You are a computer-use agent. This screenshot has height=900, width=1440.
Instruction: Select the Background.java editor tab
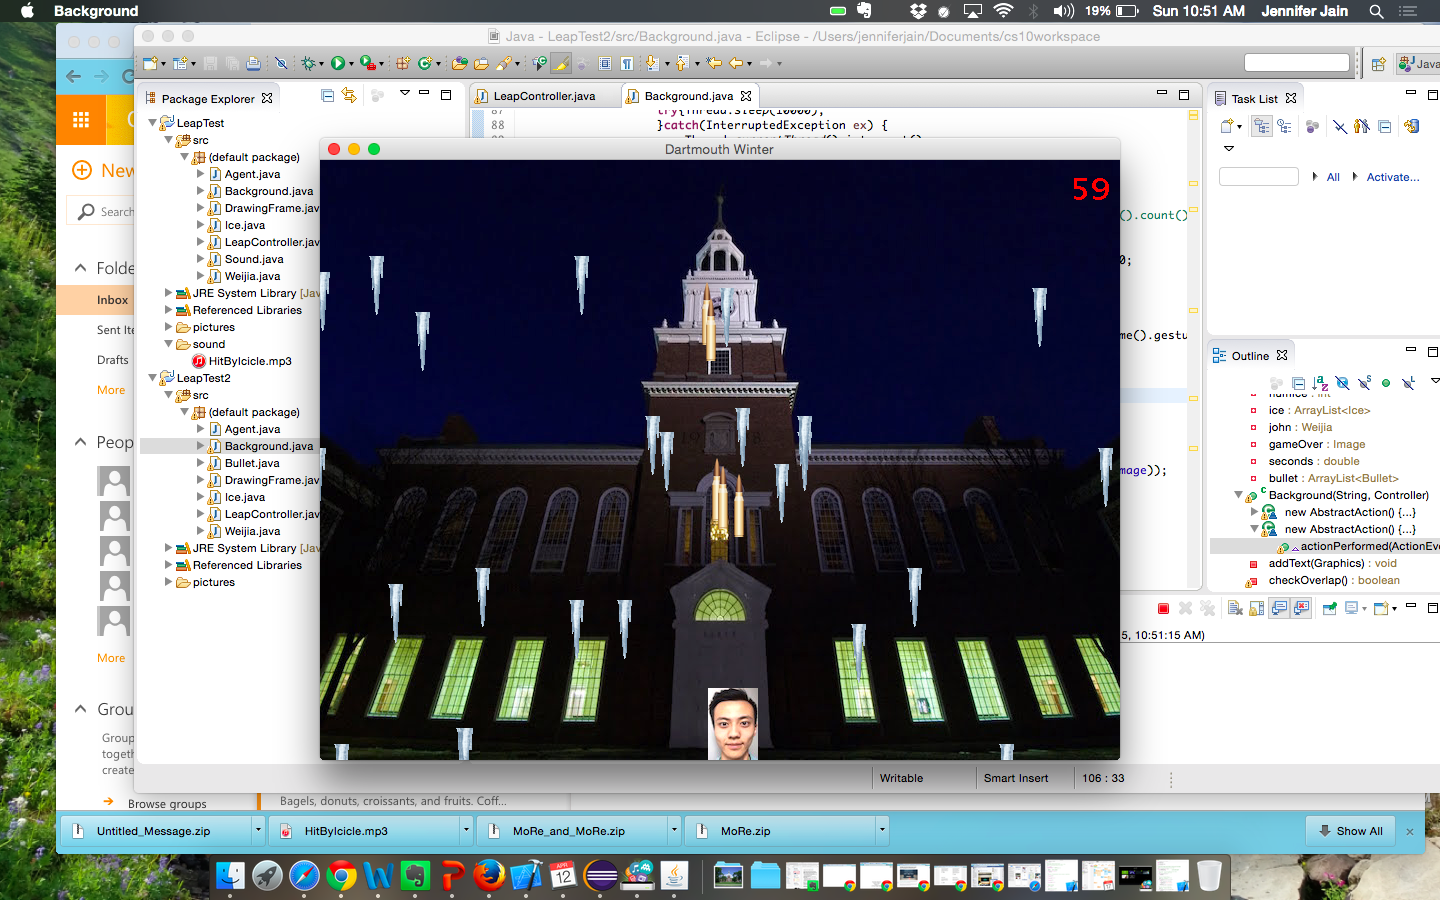688,96
